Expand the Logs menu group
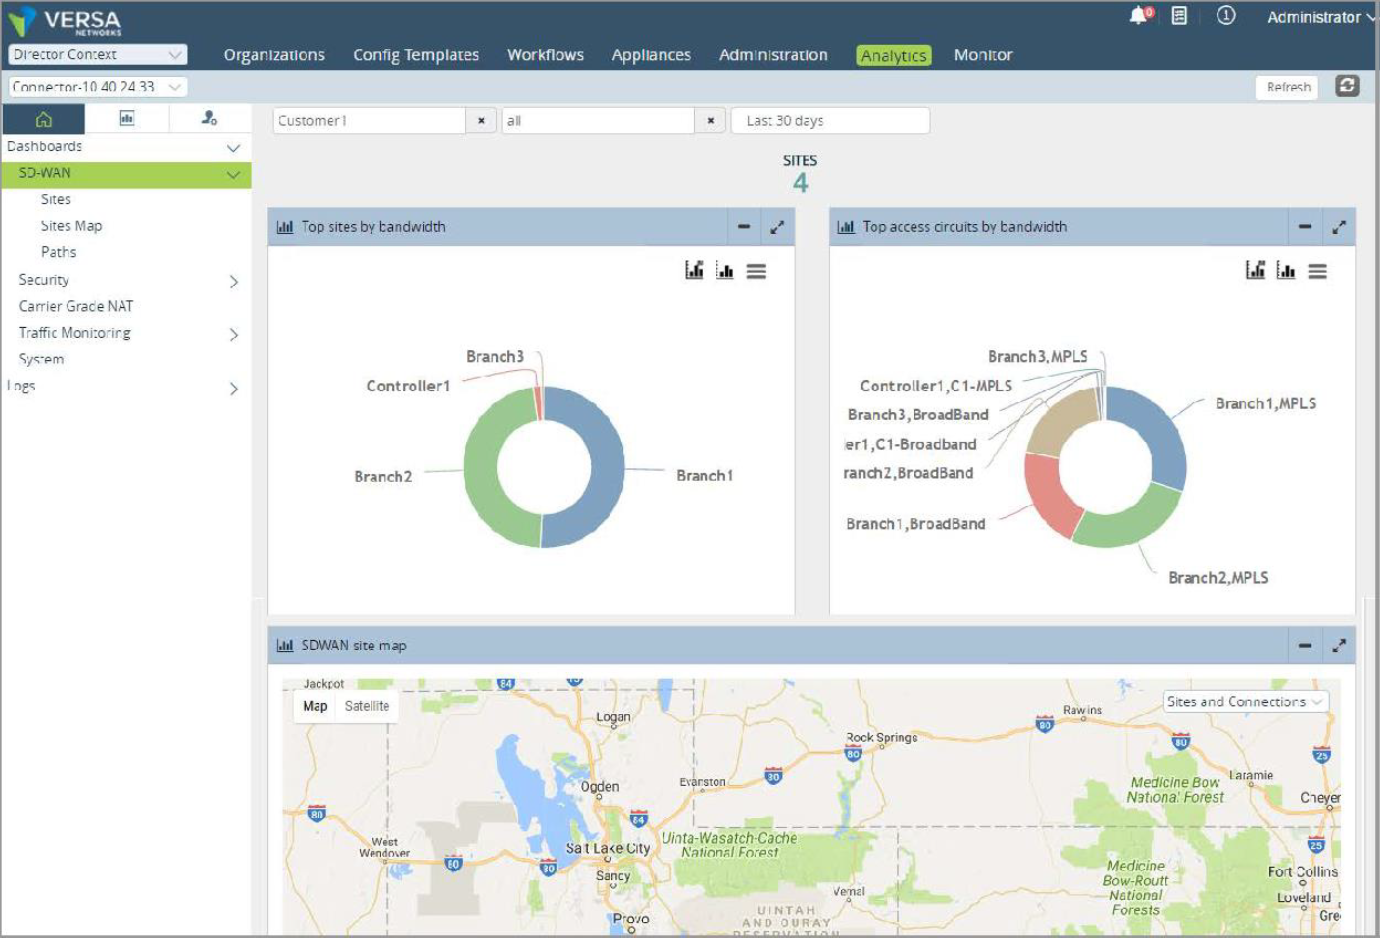The image size is (1380, 938). (x=234, y=388)
